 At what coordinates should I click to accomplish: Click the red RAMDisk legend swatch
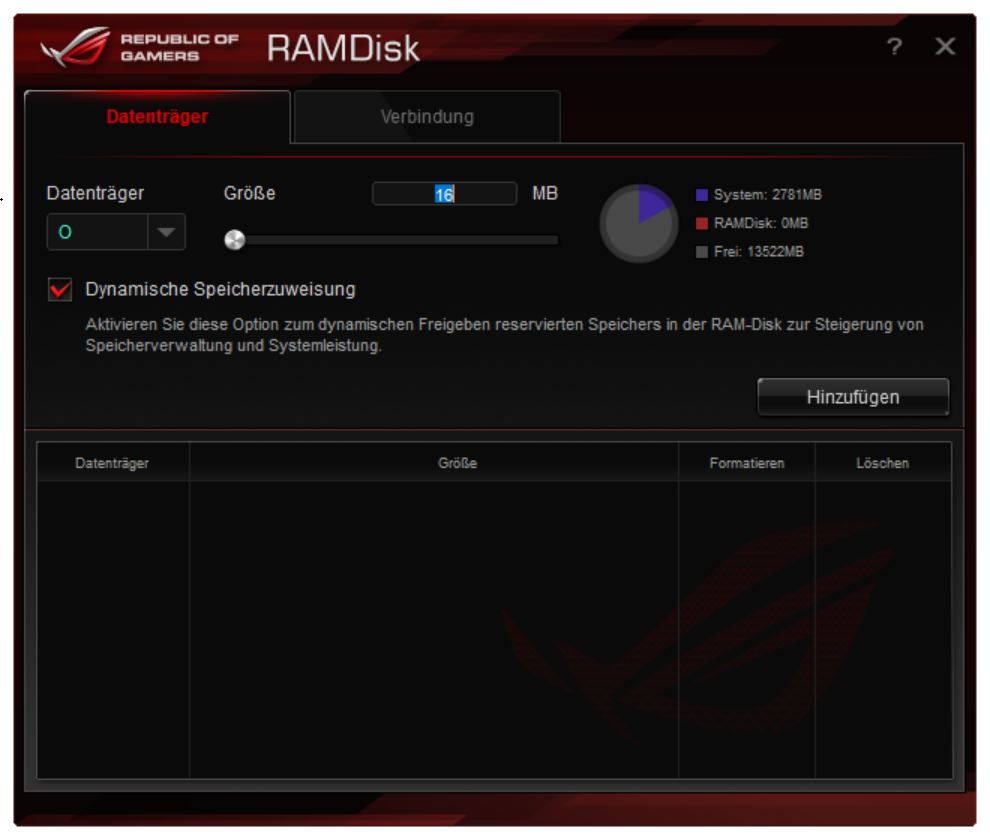tap(701, 223)
